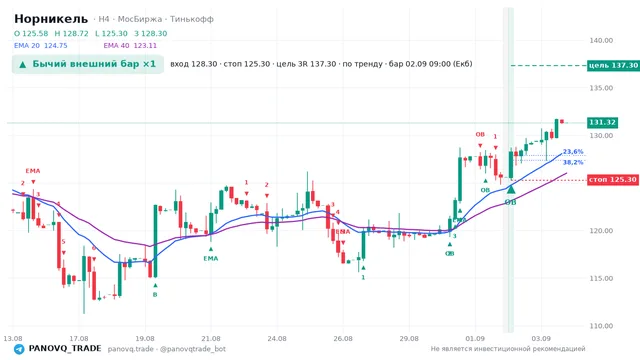Click the "H4 · МосБиржа · Тинькофф" subtitle
The image size is (640, 360).
point(156,19)
